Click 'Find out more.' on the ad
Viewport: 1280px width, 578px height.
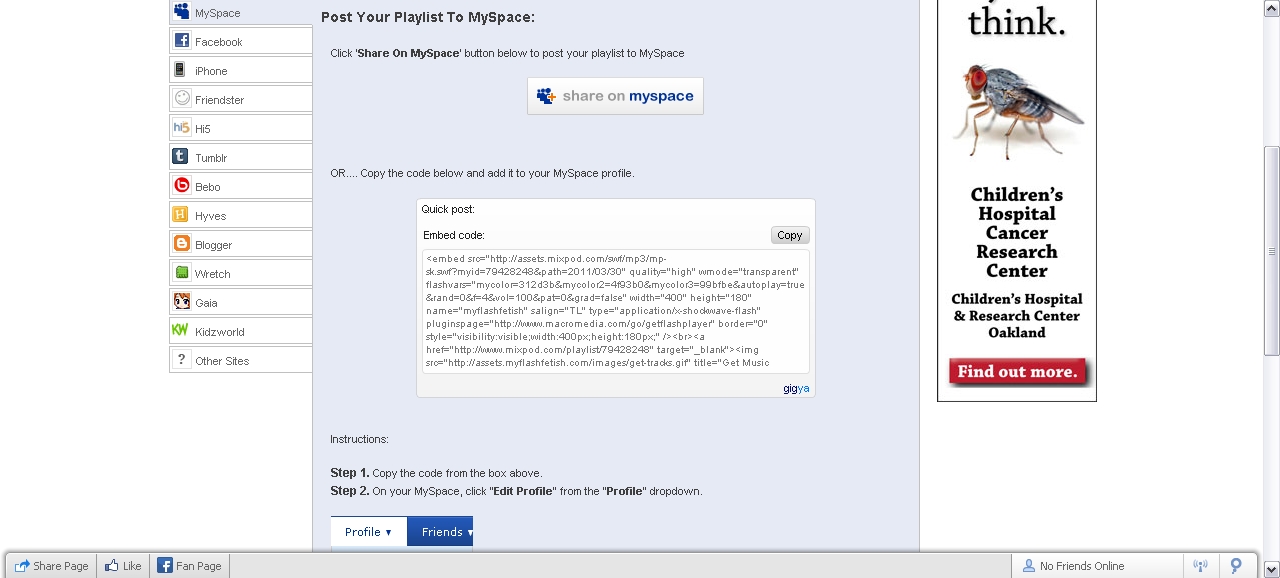pos(1018,372)
